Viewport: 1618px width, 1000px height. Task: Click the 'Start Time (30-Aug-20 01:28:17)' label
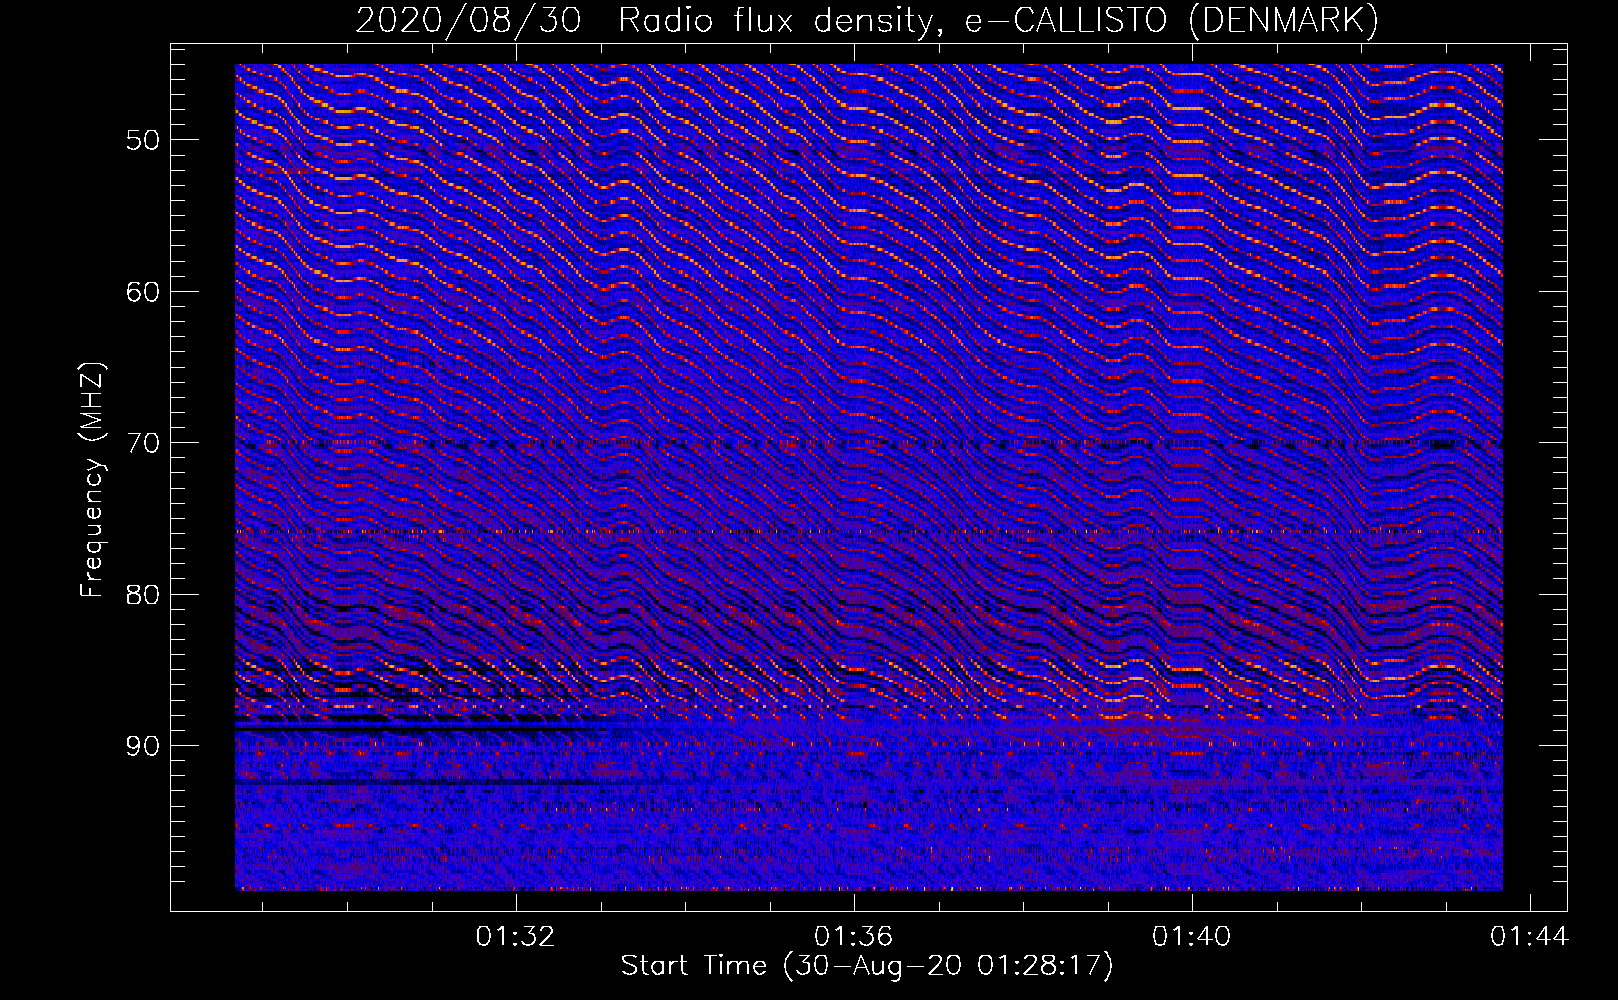(x=867, y=966)
